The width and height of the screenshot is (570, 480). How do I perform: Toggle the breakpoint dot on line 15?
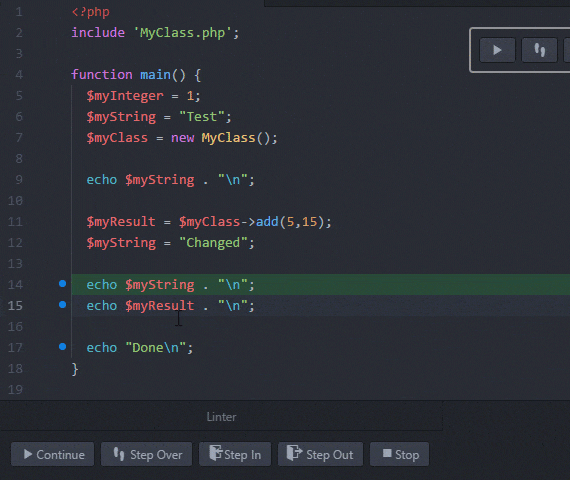coord(63,305)
